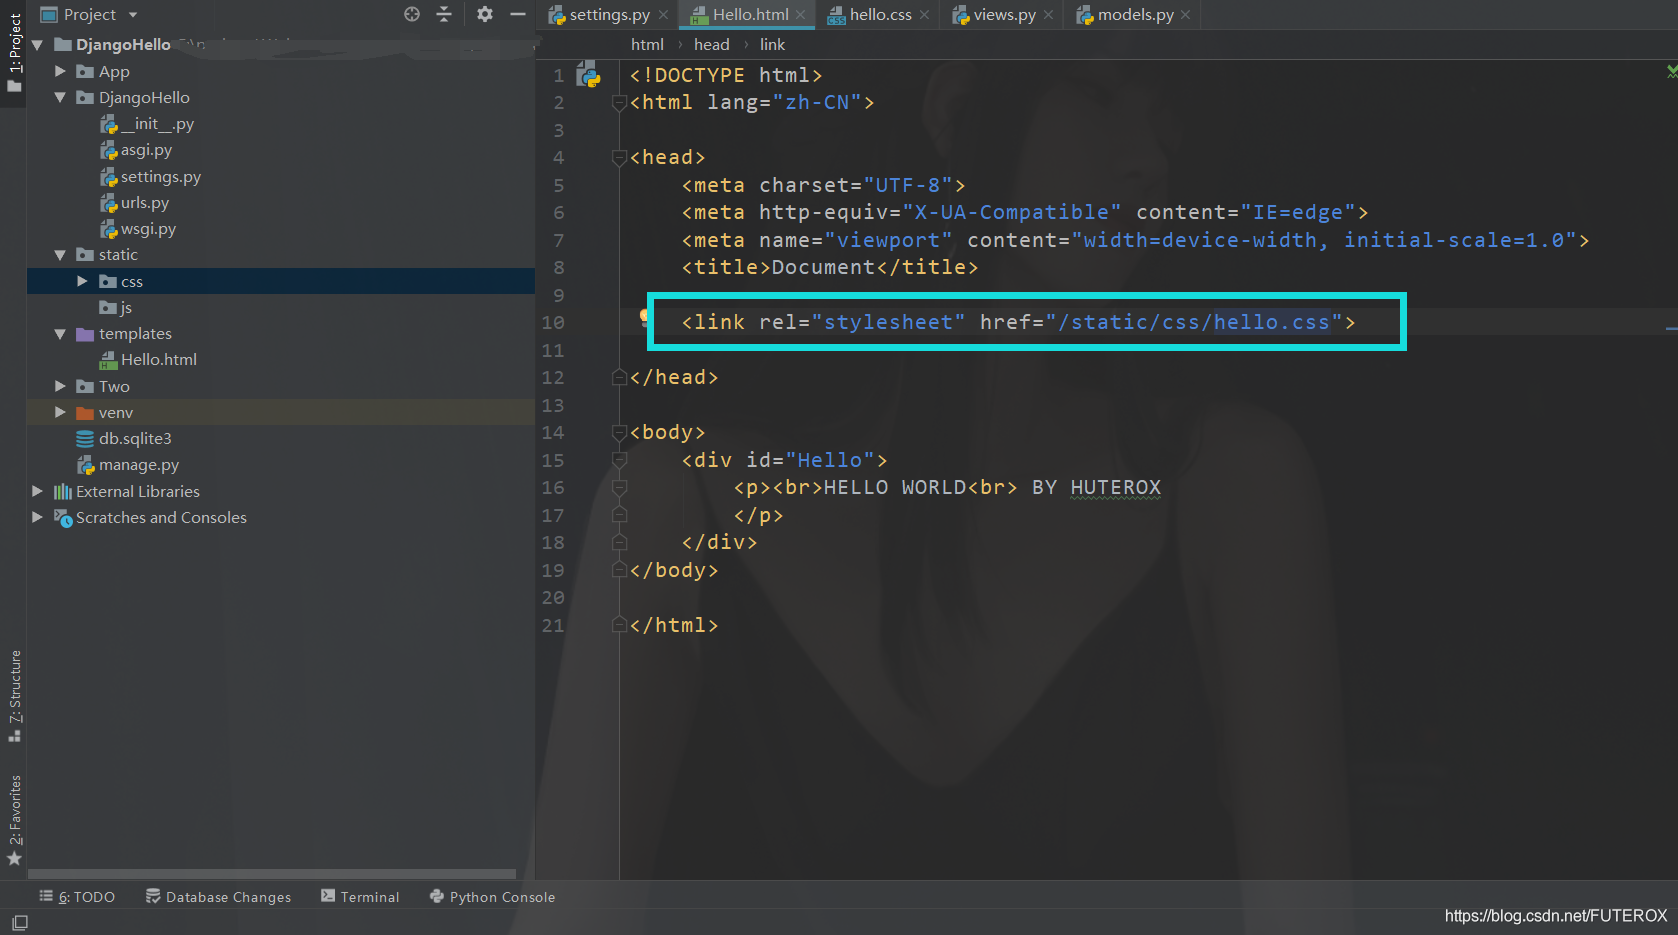The height and width of the screenshot is (935, 1678).
Task: Click the HUTEROX text on line 16
Action: tap(1115, 487)
